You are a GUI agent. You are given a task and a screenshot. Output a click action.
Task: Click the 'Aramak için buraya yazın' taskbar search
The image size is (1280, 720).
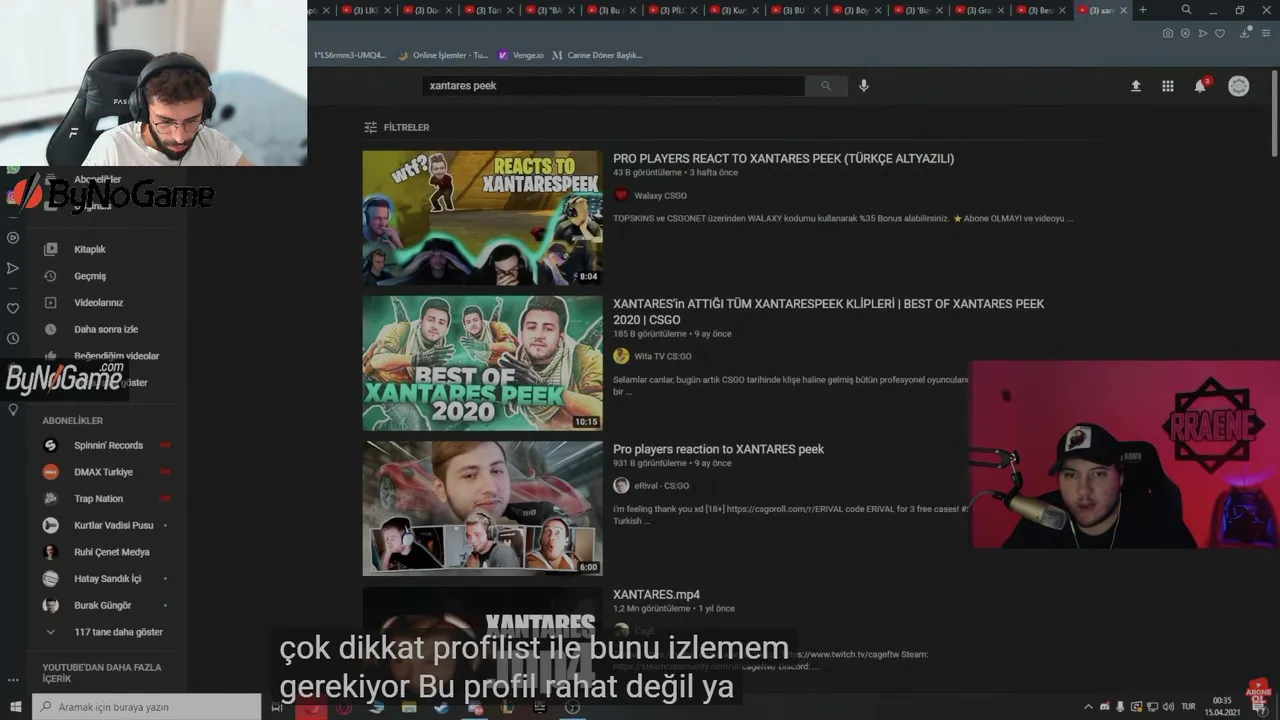[x=147, y=707]
